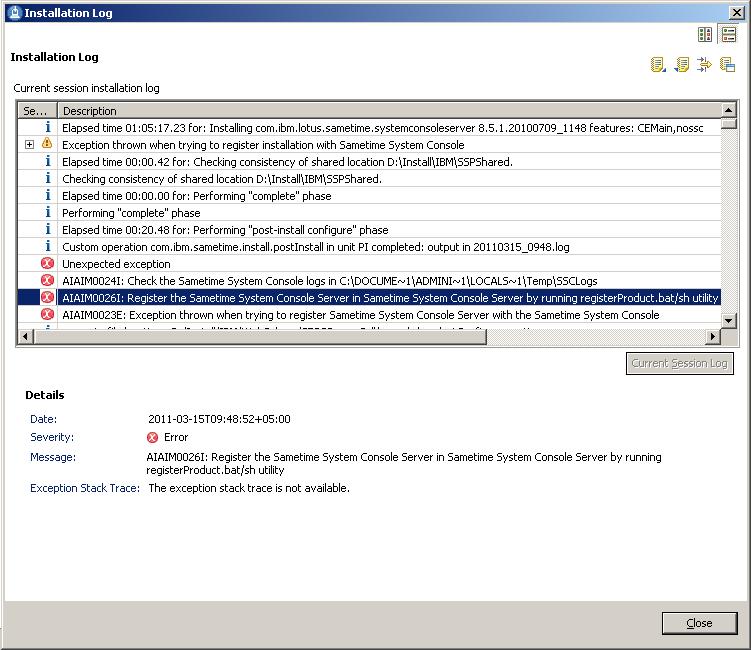The width and height of the screenshot is (751, 650).
Task: Close the Installation Log window with X
Action: 736,12
